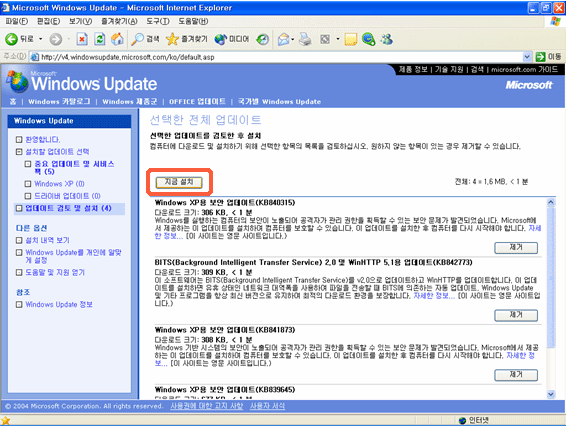Screen dimensions: 566x427
Task: Remove the KB840315 update with 제거
Action: [516, 248]
